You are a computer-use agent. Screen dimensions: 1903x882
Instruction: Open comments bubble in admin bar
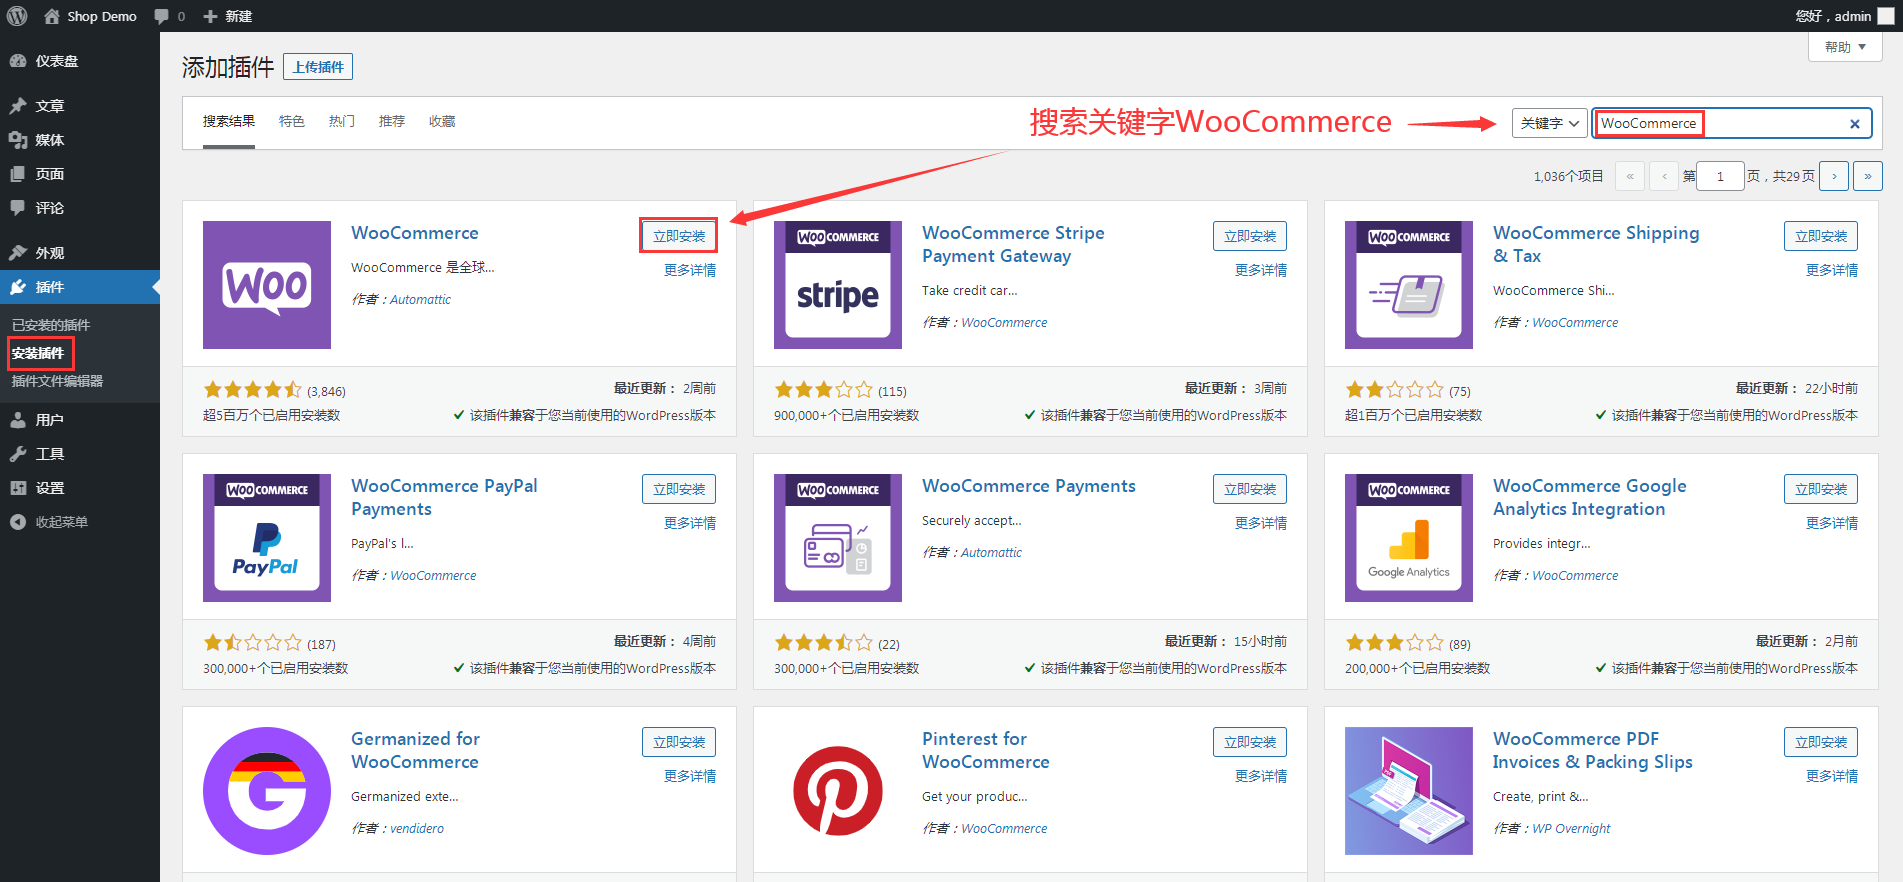pos(170,16)
